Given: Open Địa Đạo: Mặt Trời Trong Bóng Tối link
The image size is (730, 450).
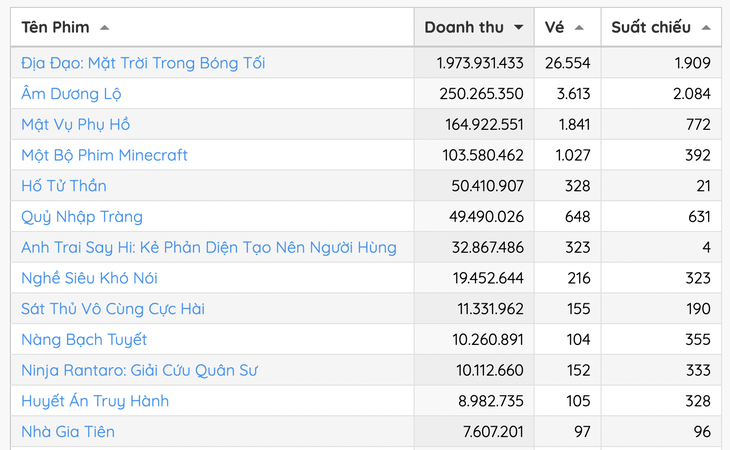Looking at the screenshot, I should 143,63.
